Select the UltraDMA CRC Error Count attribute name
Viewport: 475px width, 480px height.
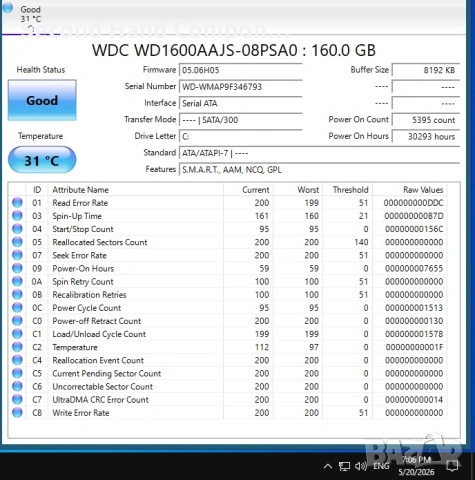(100, 400)
